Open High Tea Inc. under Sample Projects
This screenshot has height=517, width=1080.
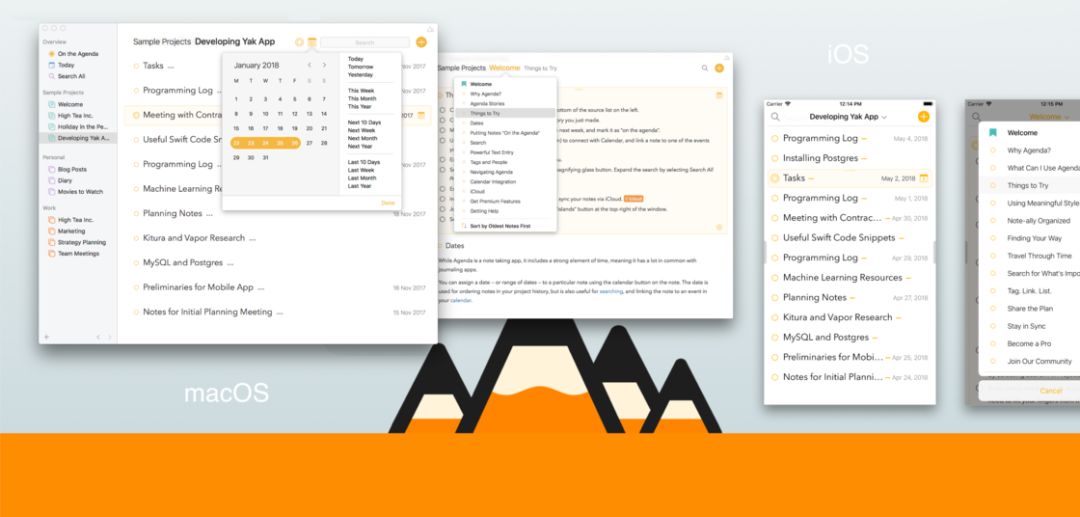pos(75,116)
